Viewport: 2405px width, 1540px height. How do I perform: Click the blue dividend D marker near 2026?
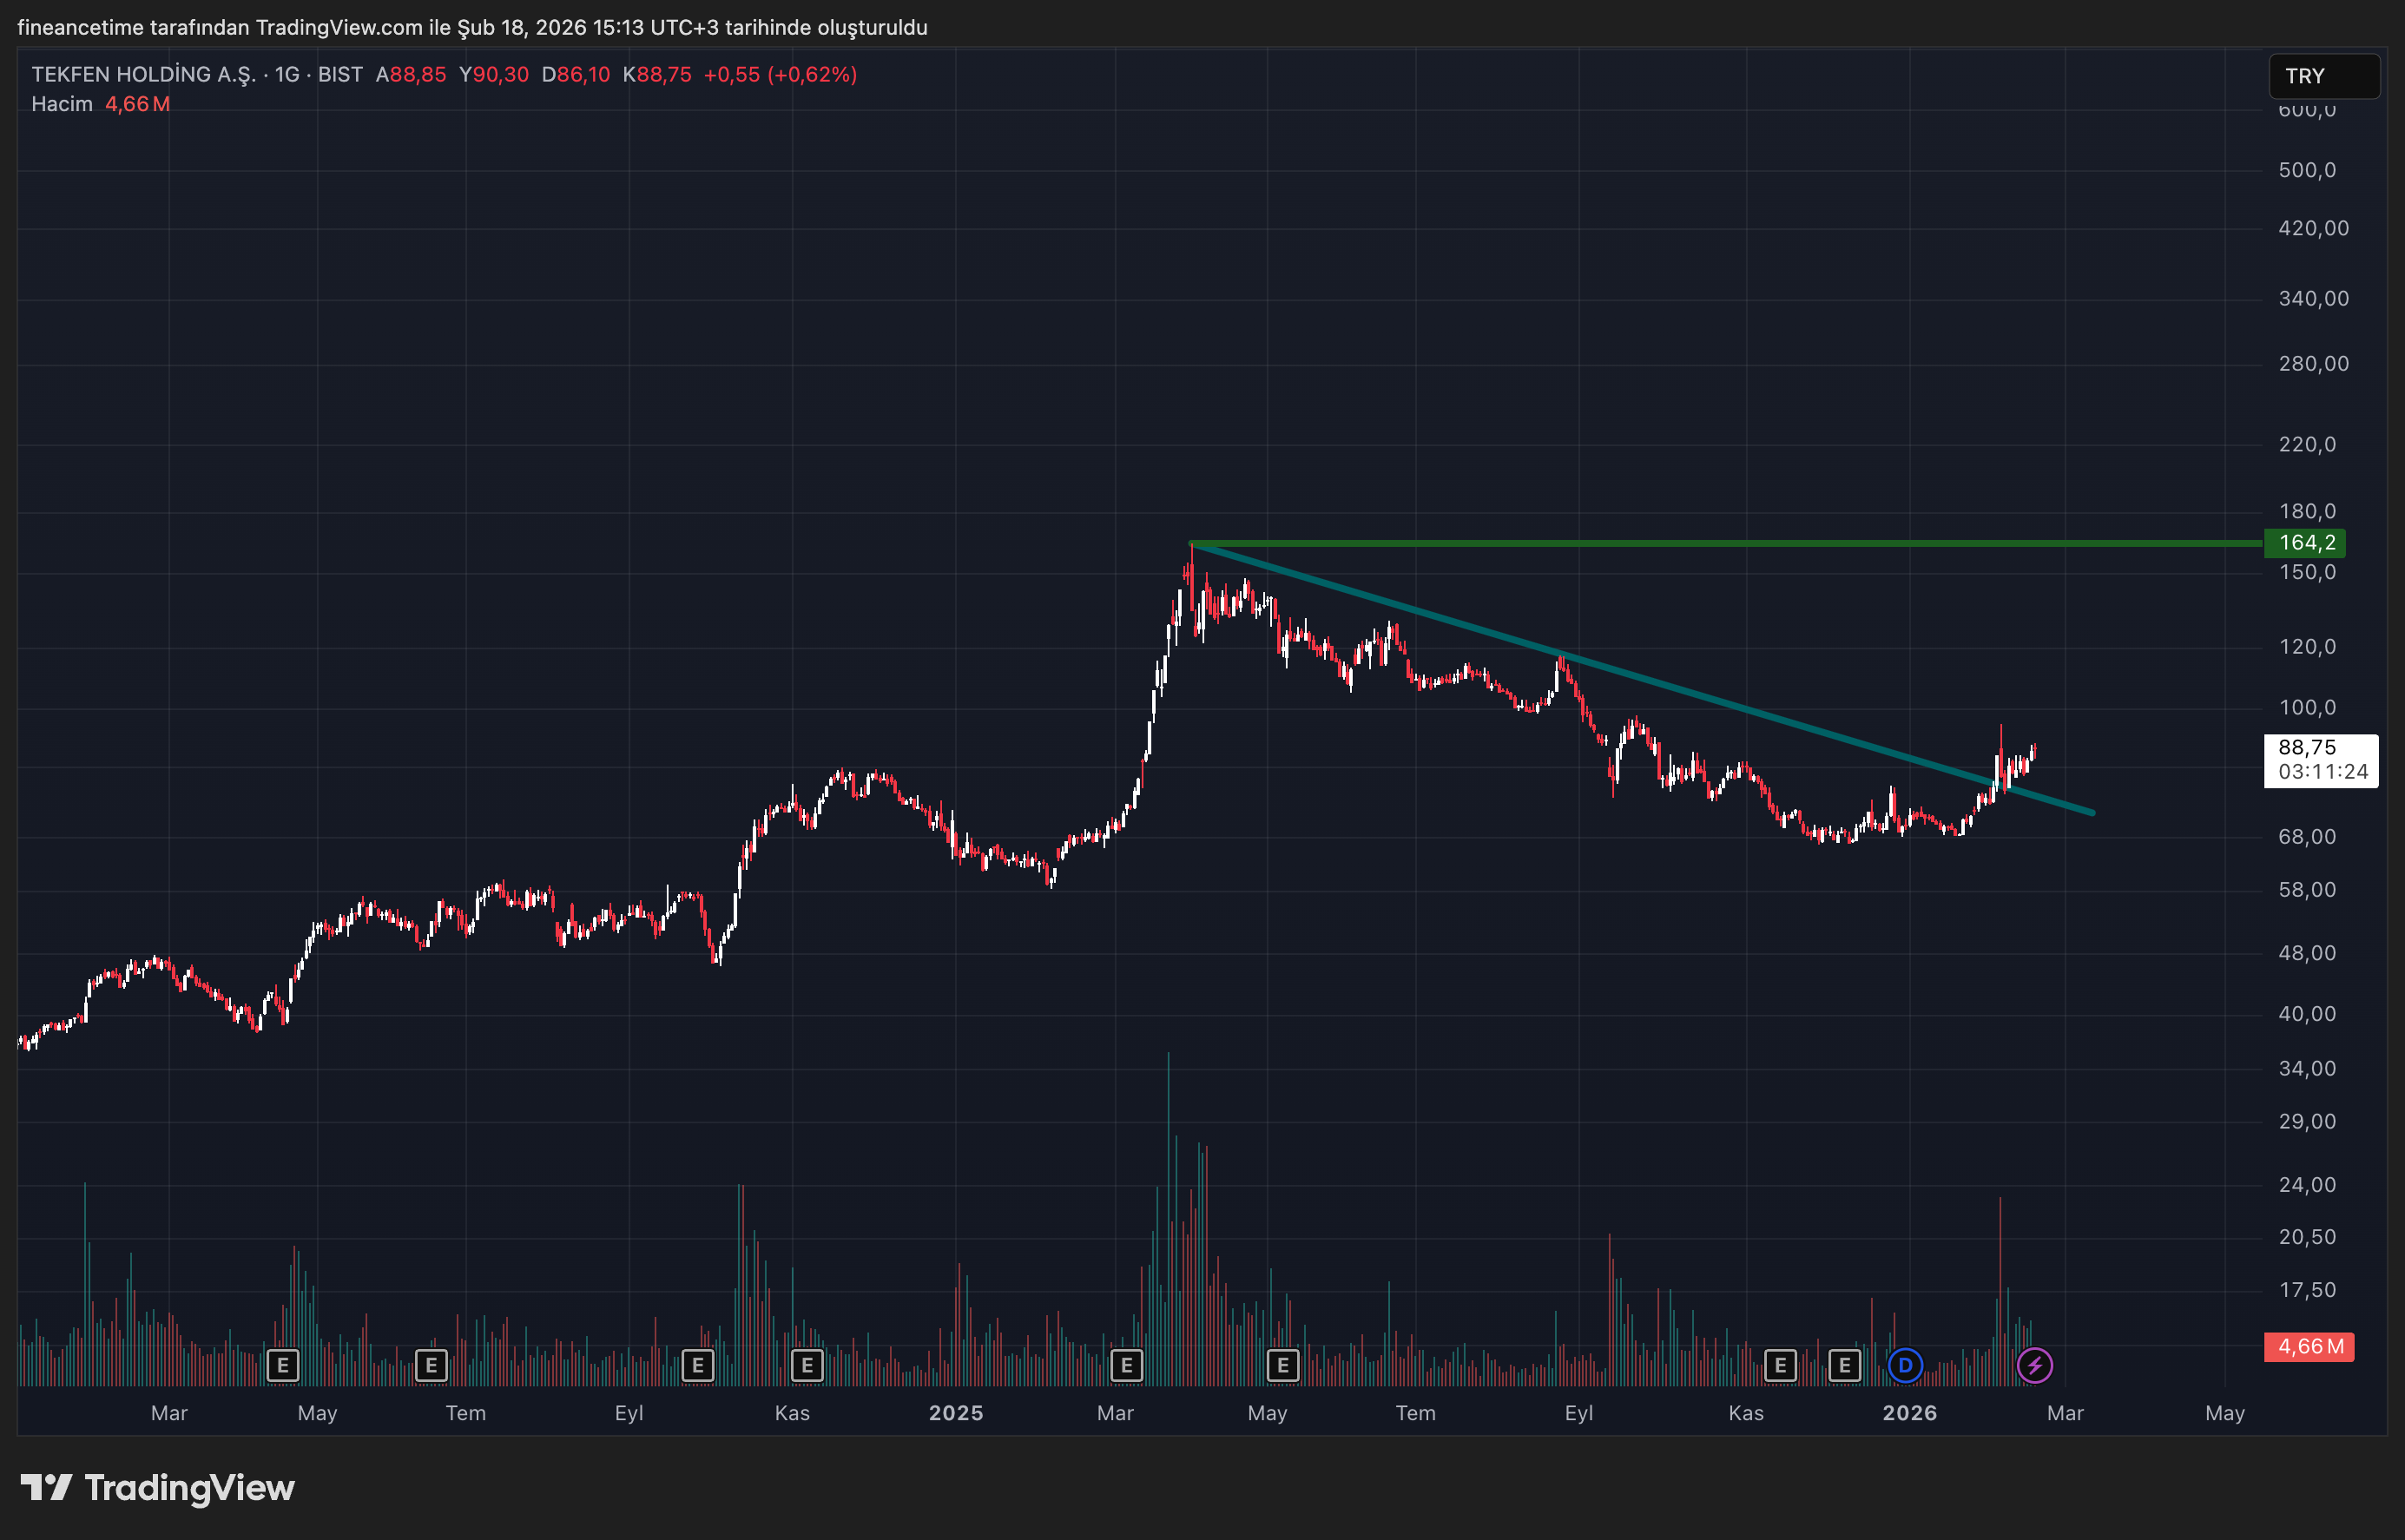[1906, 1365]
